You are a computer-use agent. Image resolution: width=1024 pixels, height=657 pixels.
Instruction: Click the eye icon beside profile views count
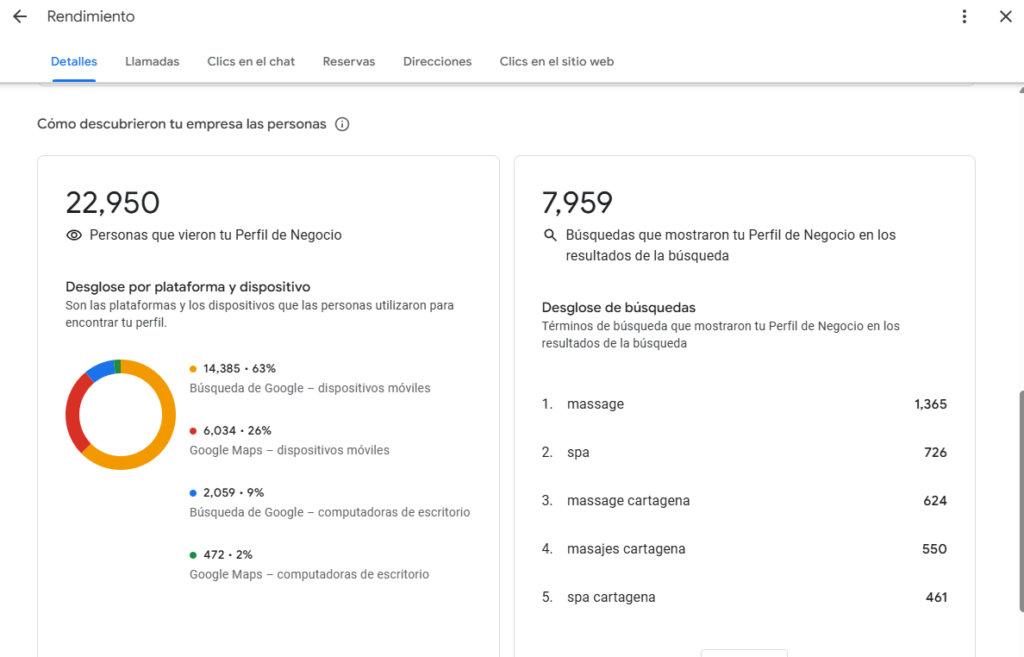[x=74, y=234]
